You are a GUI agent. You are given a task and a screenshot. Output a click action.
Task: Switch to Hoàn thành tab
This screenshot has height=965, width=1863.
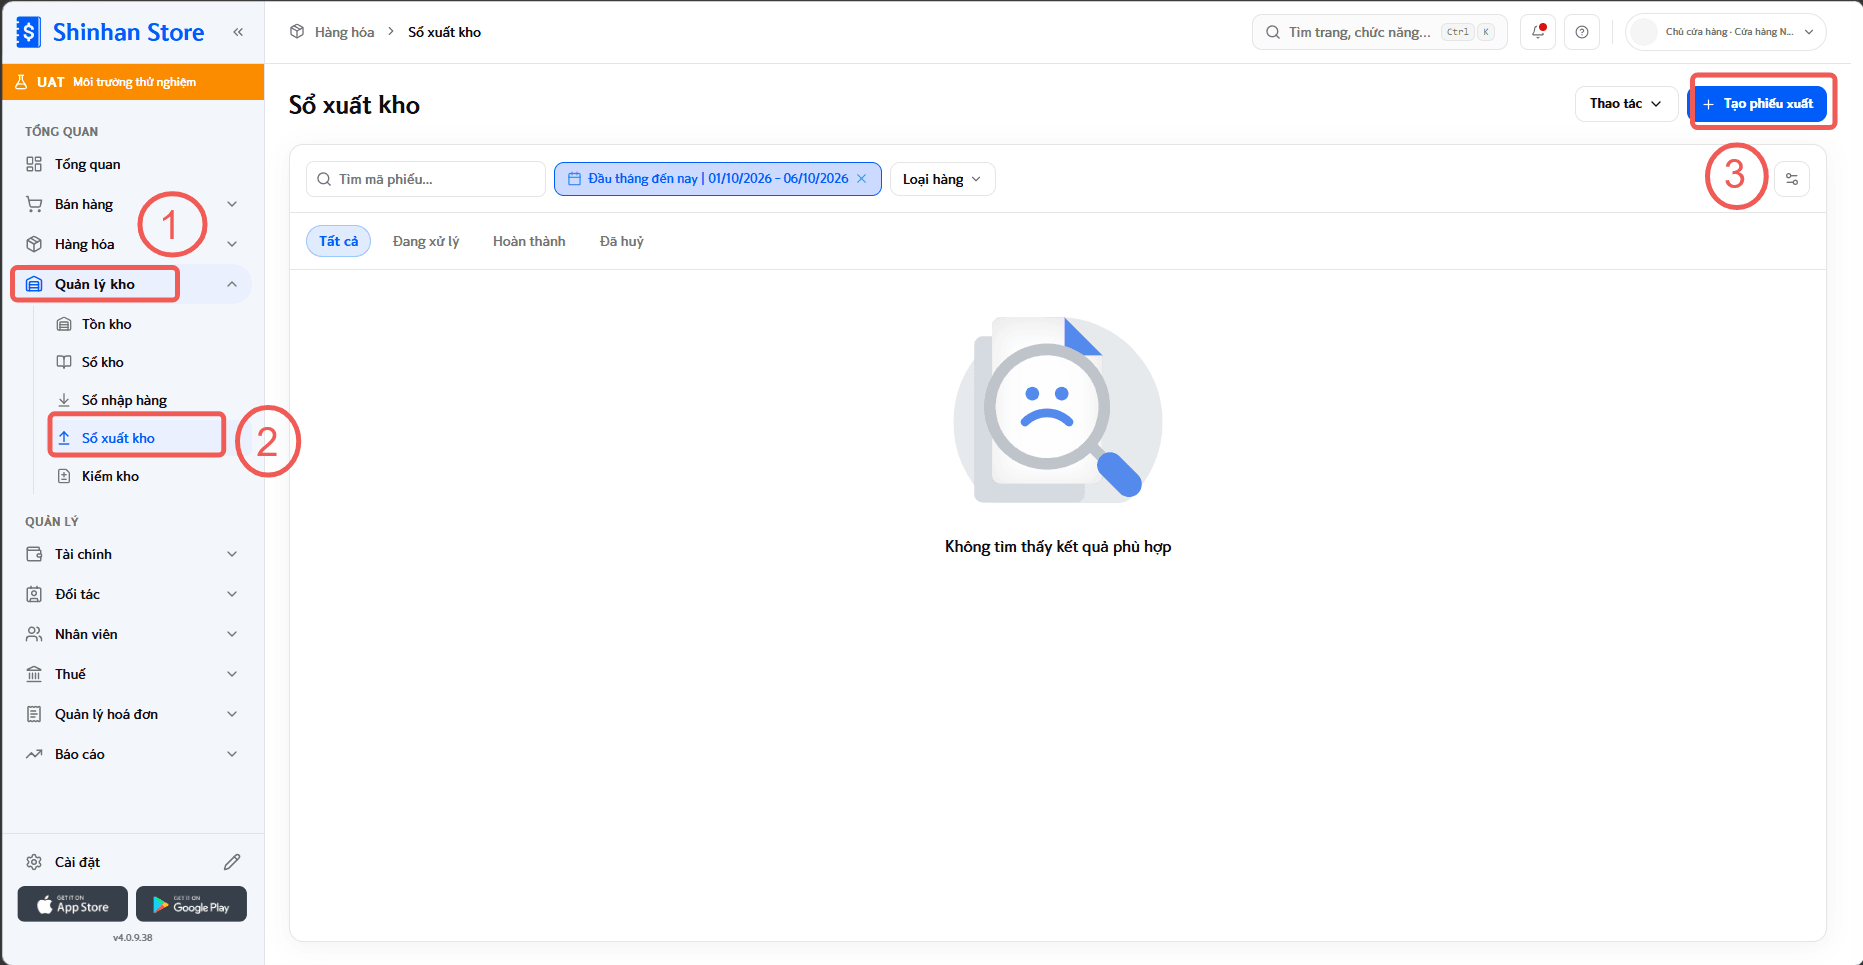(x=529, y=241)
